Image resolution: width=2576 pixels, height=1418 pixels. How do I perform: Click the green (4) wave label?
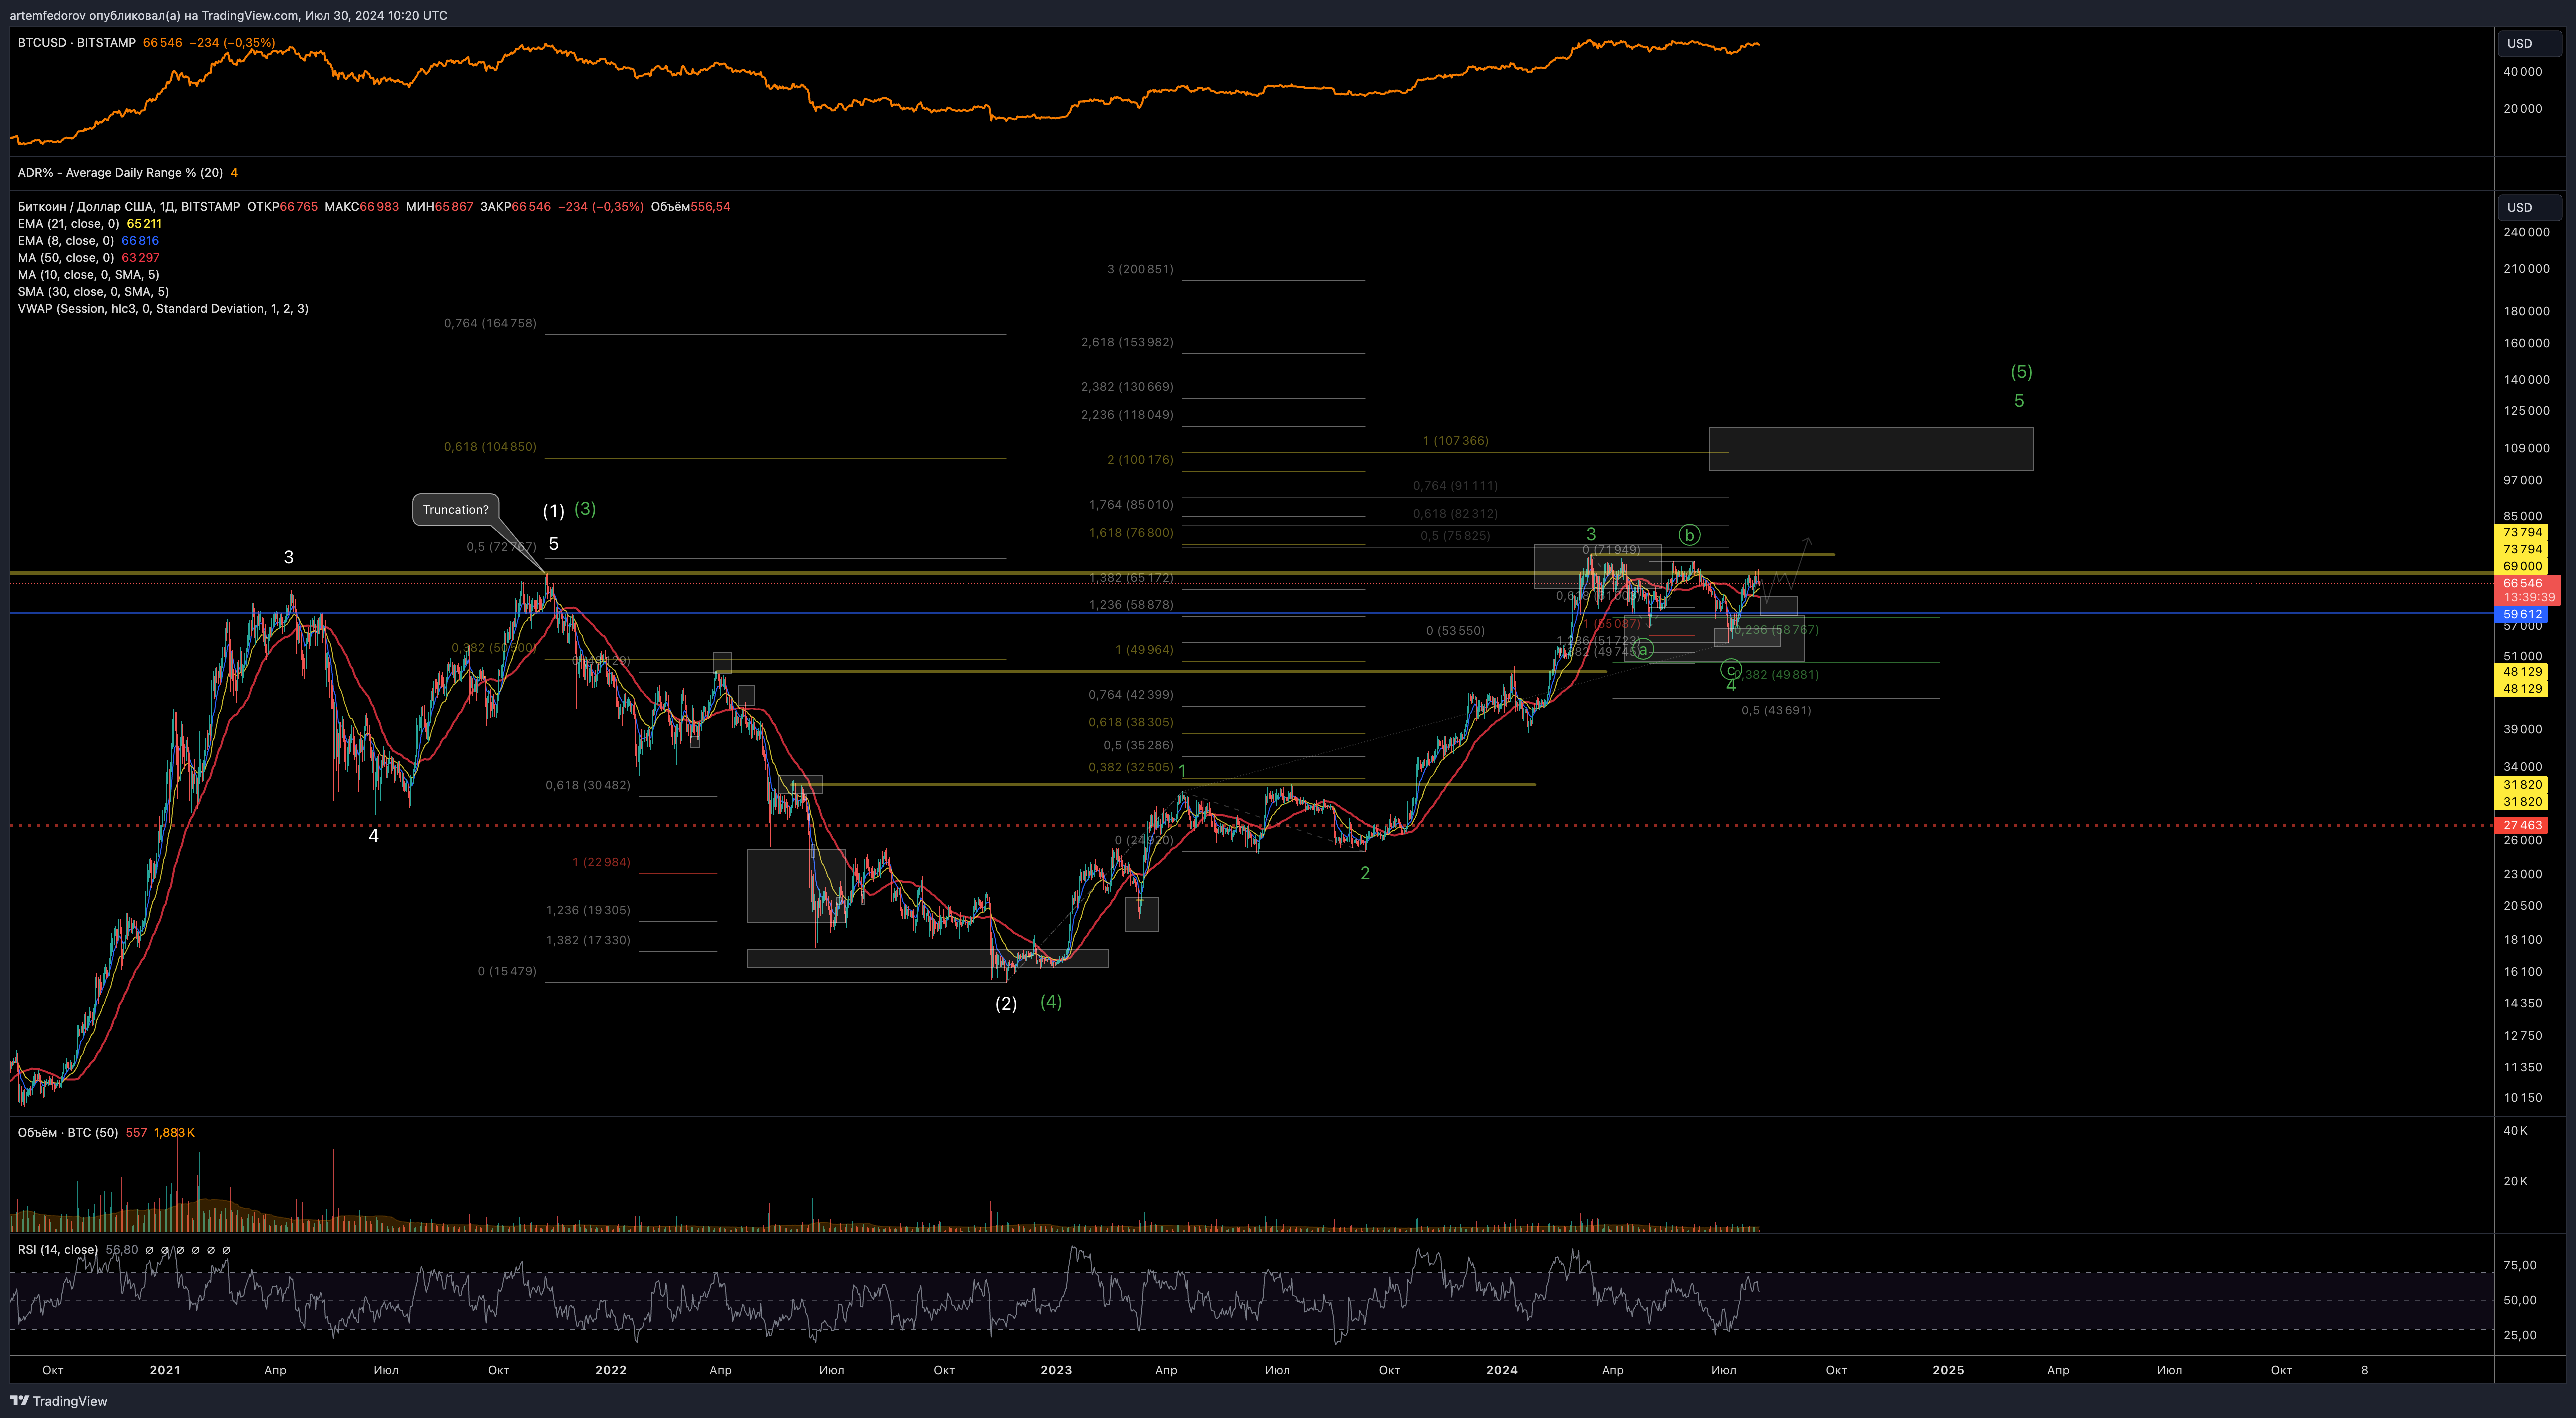(1051, 1002)
